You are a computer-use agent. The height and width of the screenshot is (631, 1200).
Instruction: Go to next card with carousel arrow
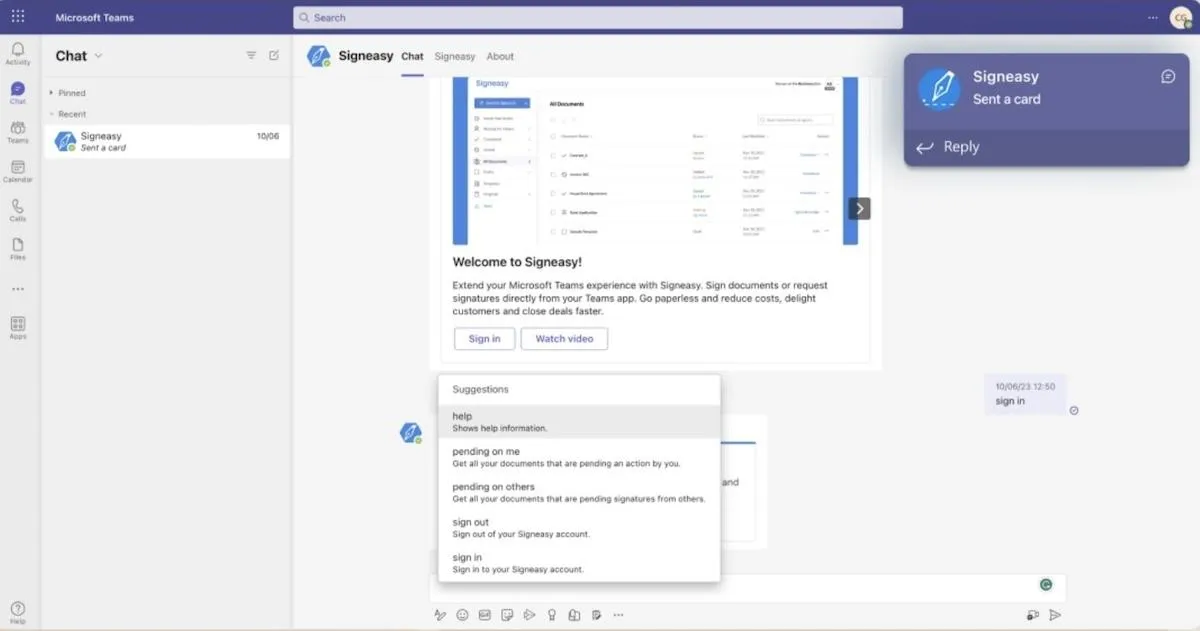point(860,208)
